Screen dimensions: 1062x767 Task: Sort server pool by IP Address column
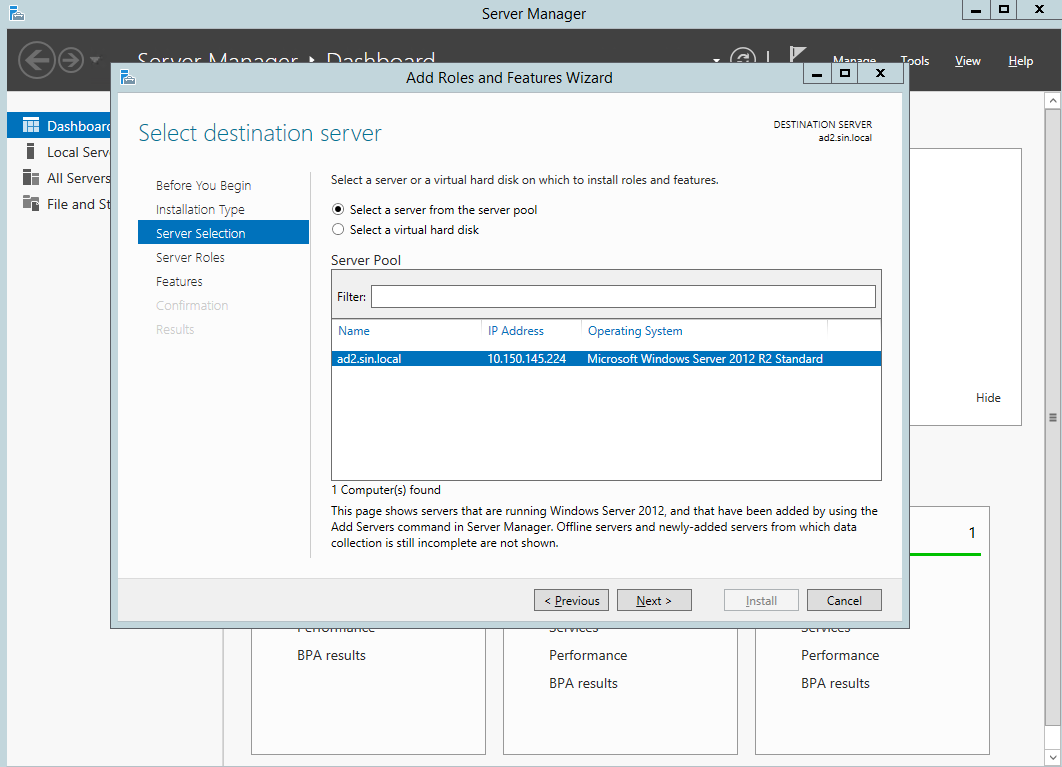point(515,331)
